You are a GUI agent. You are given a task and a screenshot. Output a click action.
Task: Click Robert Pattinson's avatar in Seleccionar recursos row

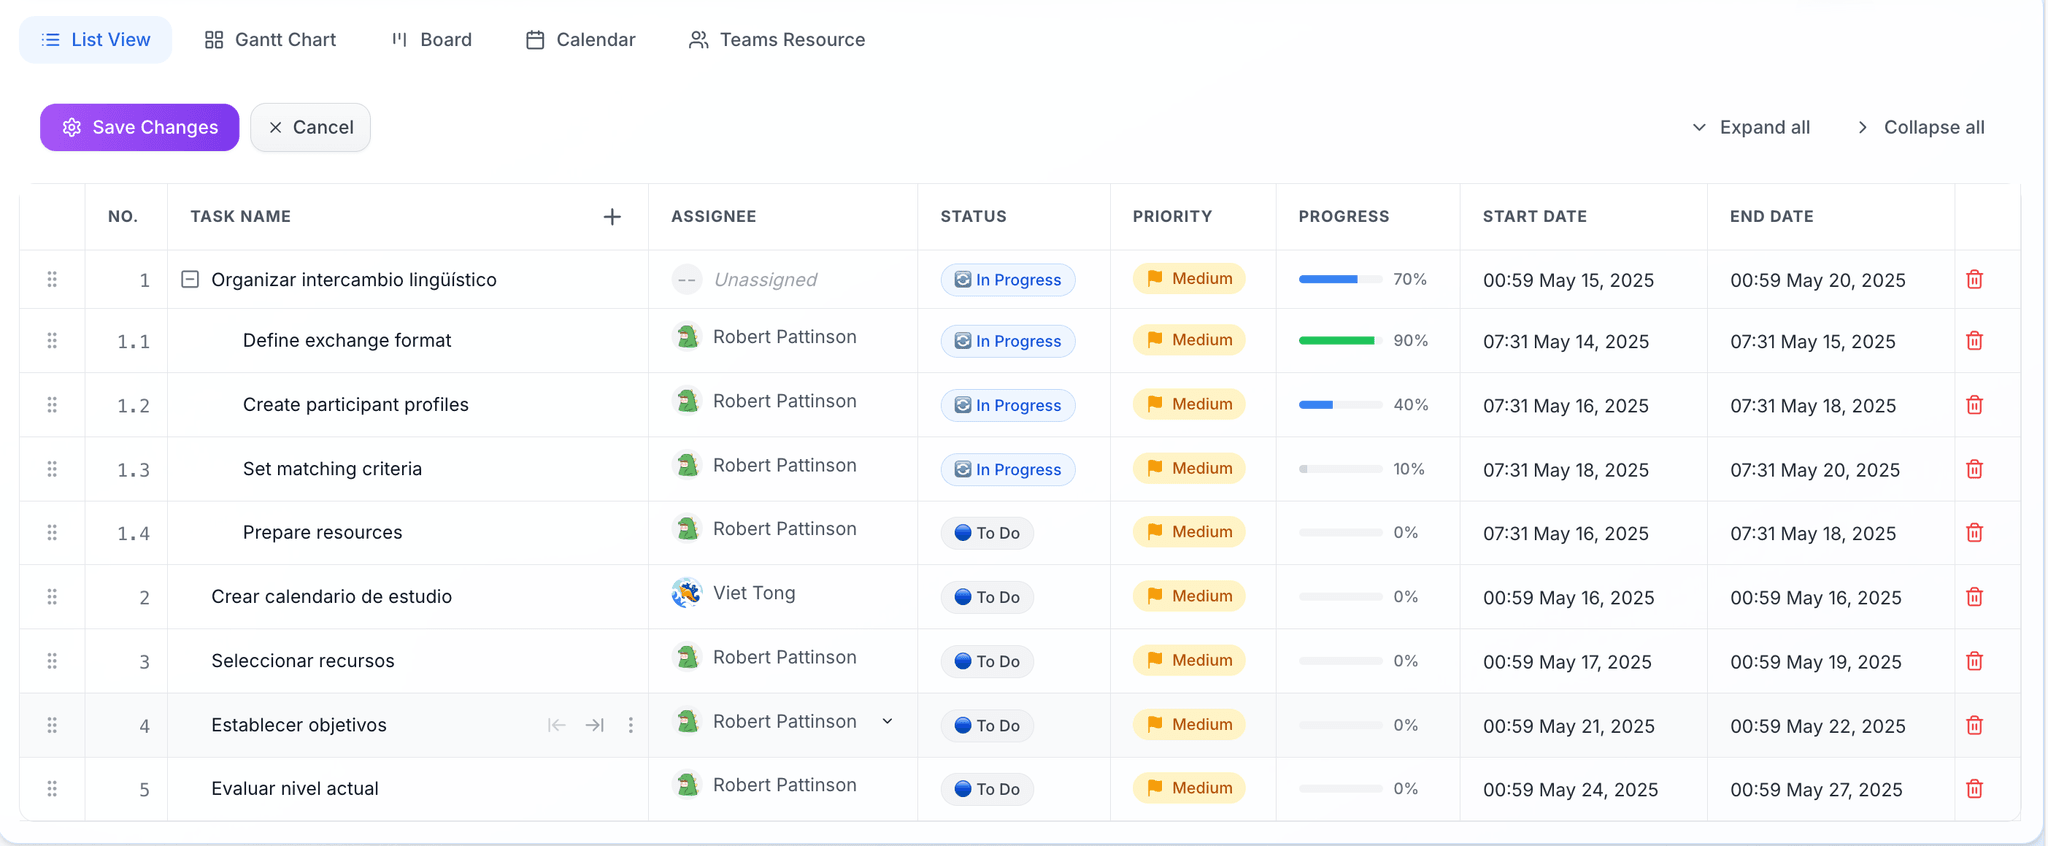click(687, 657)
